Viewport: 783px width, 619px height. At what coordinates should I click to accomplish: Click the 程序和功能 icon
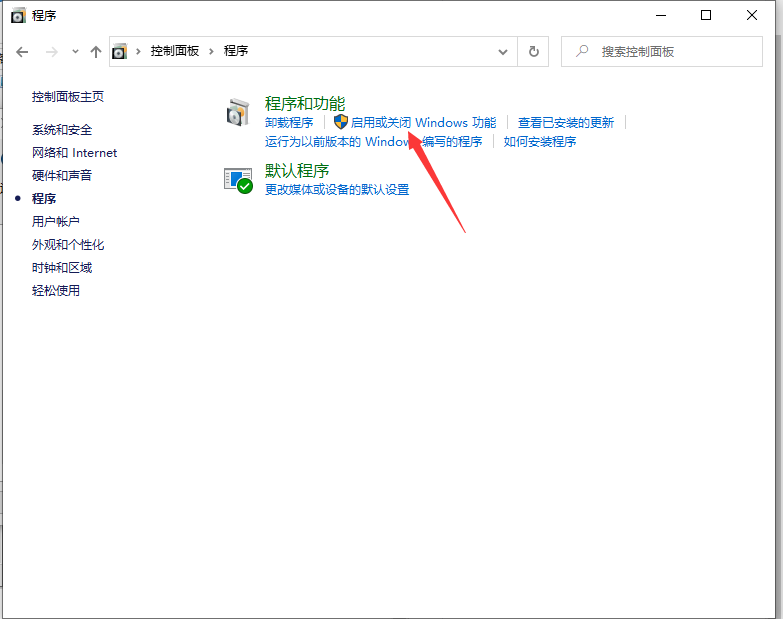[x=238, y=113]
